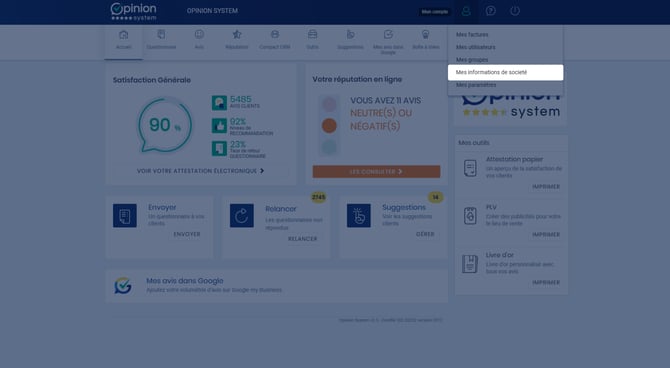Click the Mon compte user icon

coord(466,11)
